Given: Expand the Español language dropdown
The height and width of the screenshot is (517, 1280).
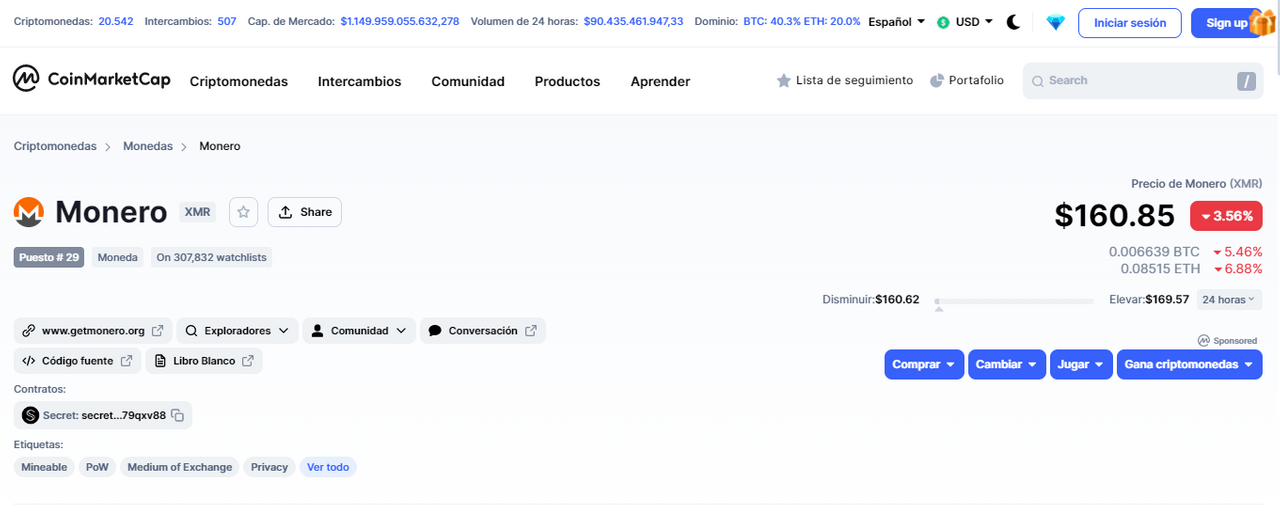Looking at the screenshot, I should [897, 22].
